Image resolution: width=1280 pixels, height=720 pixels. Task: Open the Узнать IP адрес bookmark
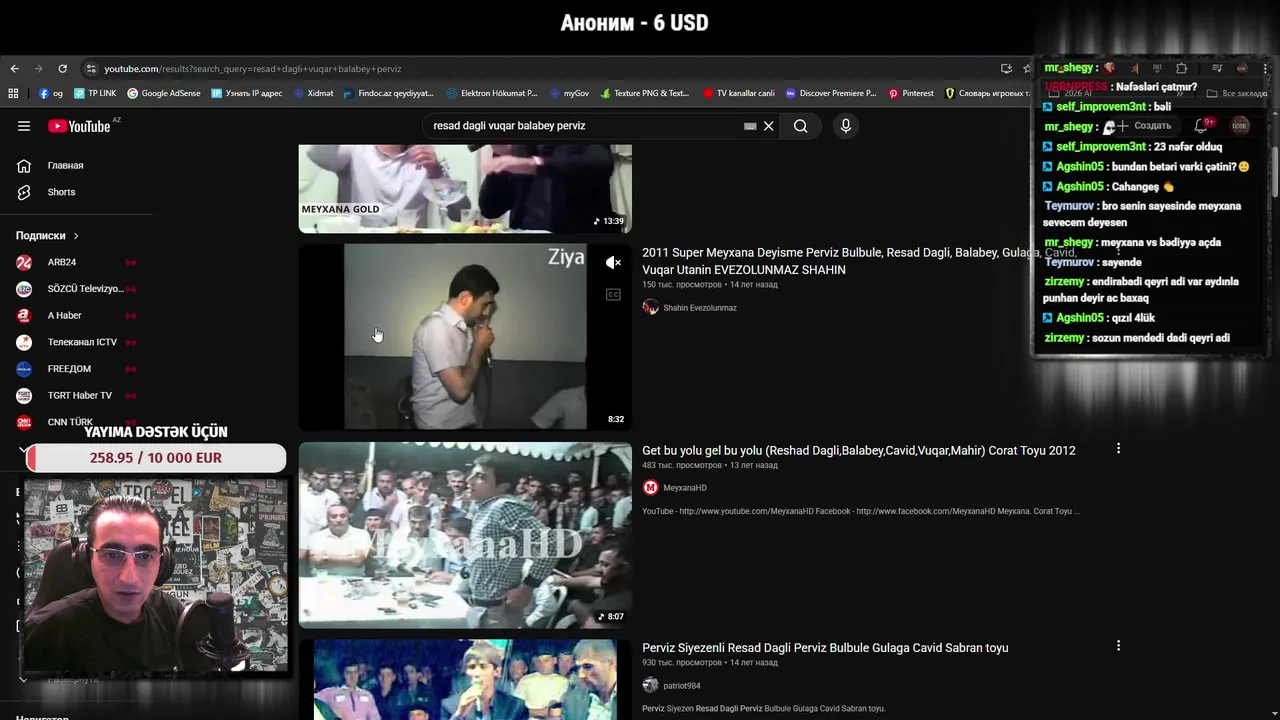point(247,93)
